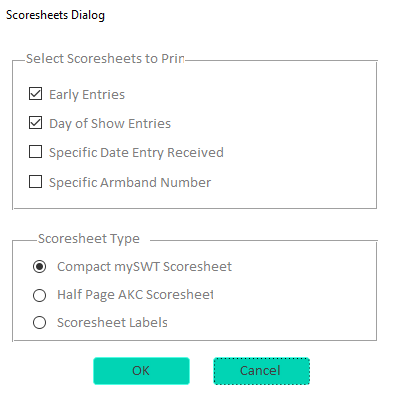Uncheck the Day of Show Entries box
The width and height of the screenshot is (394, 399).
point(35,123)
